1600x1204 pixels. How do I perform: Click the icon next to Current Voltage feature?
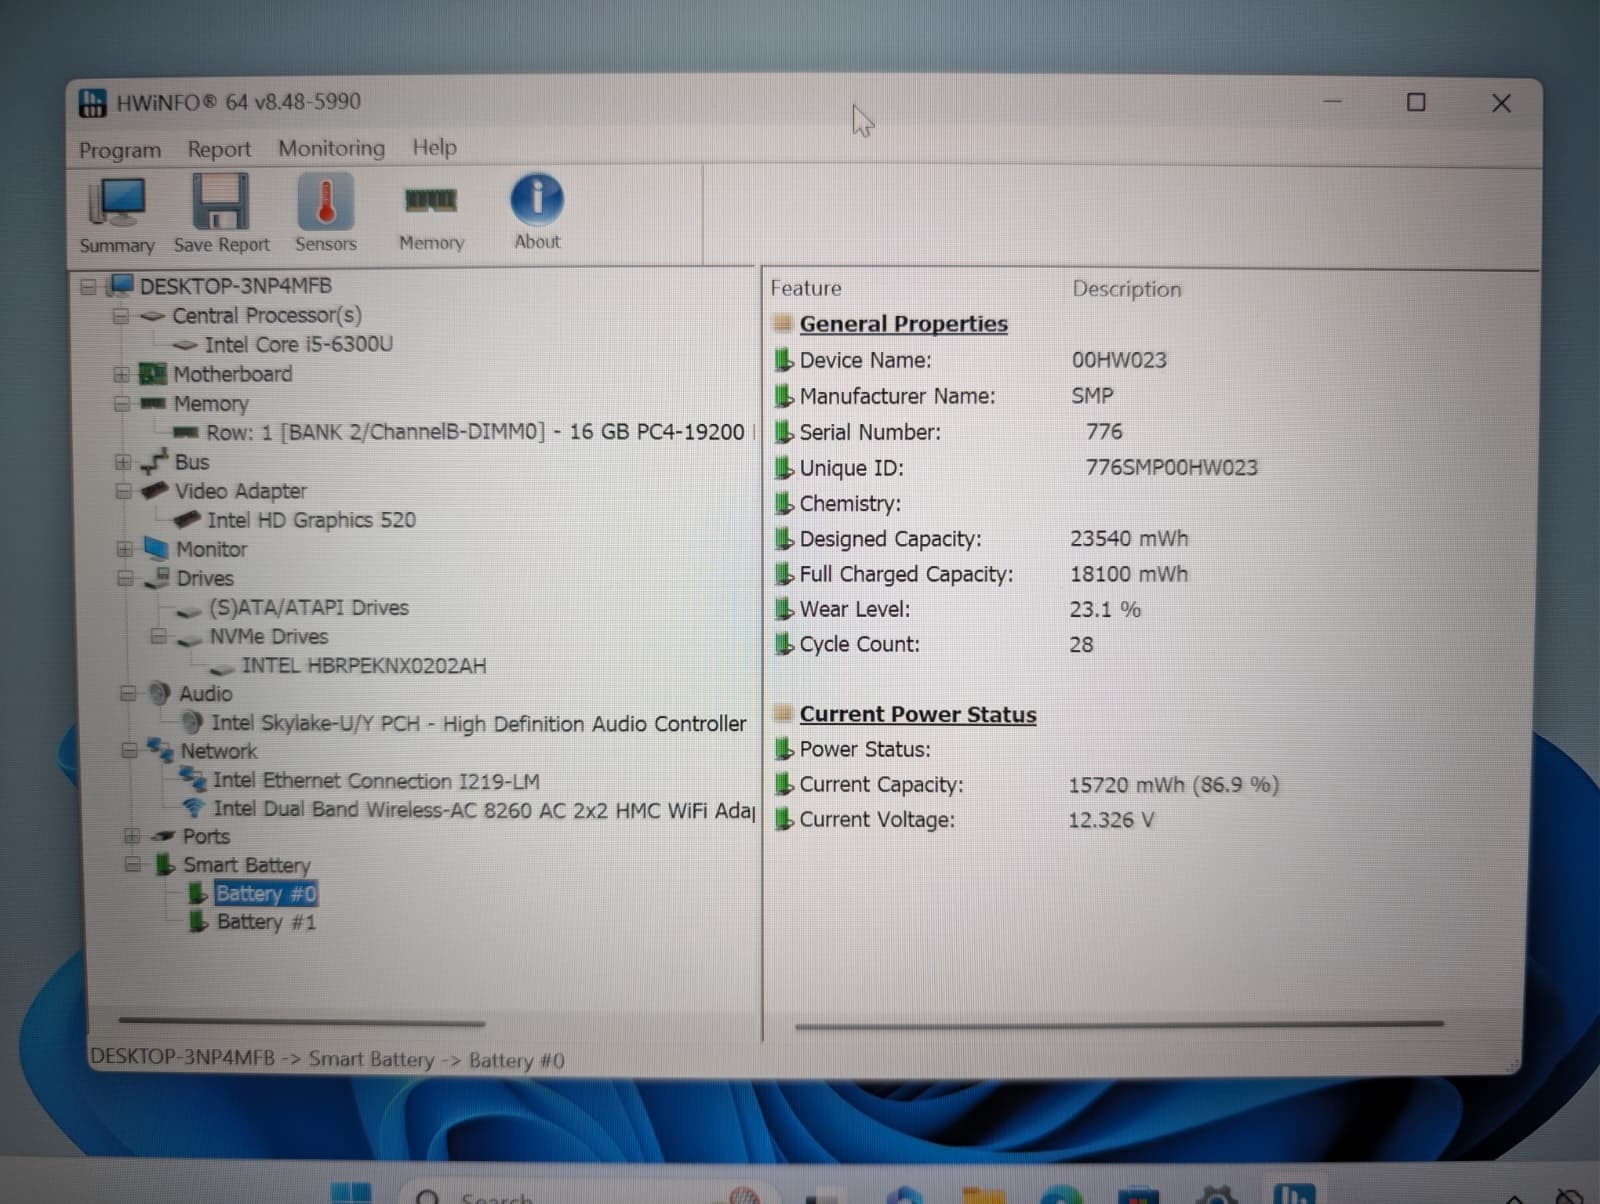click(785, 820)
